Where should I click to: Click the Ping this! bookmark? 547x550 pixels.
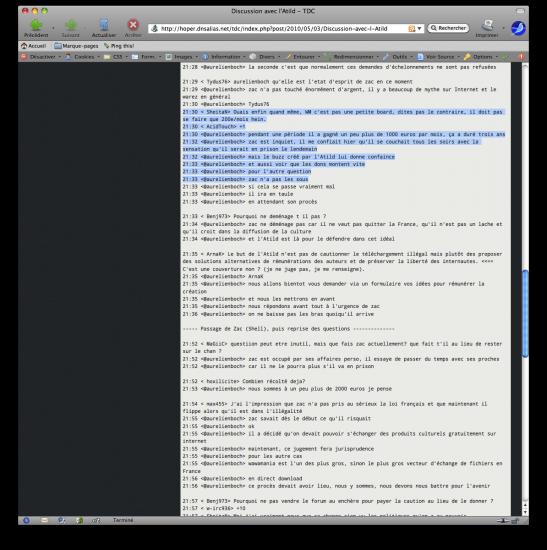pyautogui.click(x=119, y=46)
